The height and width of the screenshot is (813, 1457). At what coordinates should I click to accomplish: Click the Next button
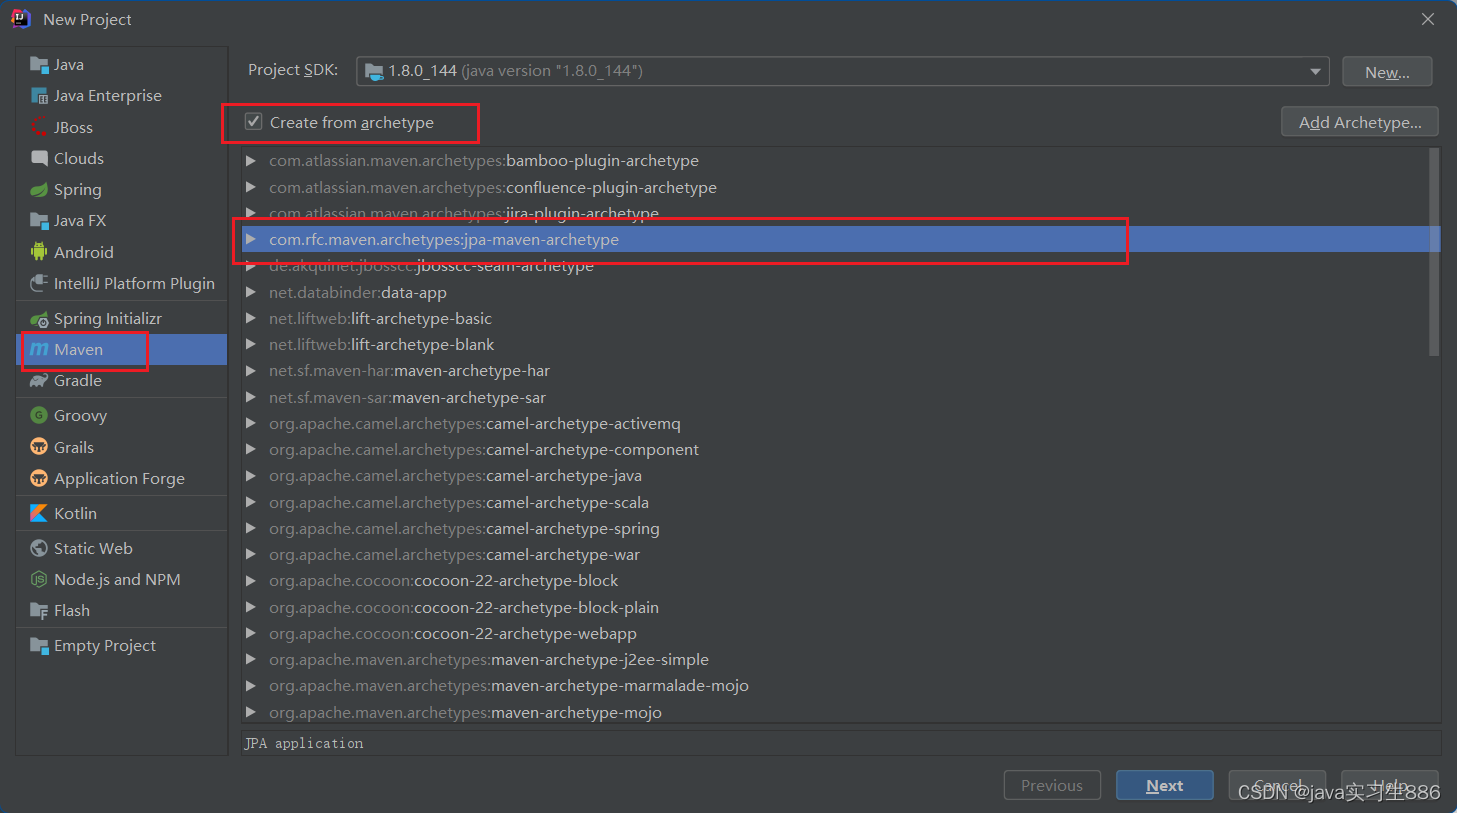1165,785
